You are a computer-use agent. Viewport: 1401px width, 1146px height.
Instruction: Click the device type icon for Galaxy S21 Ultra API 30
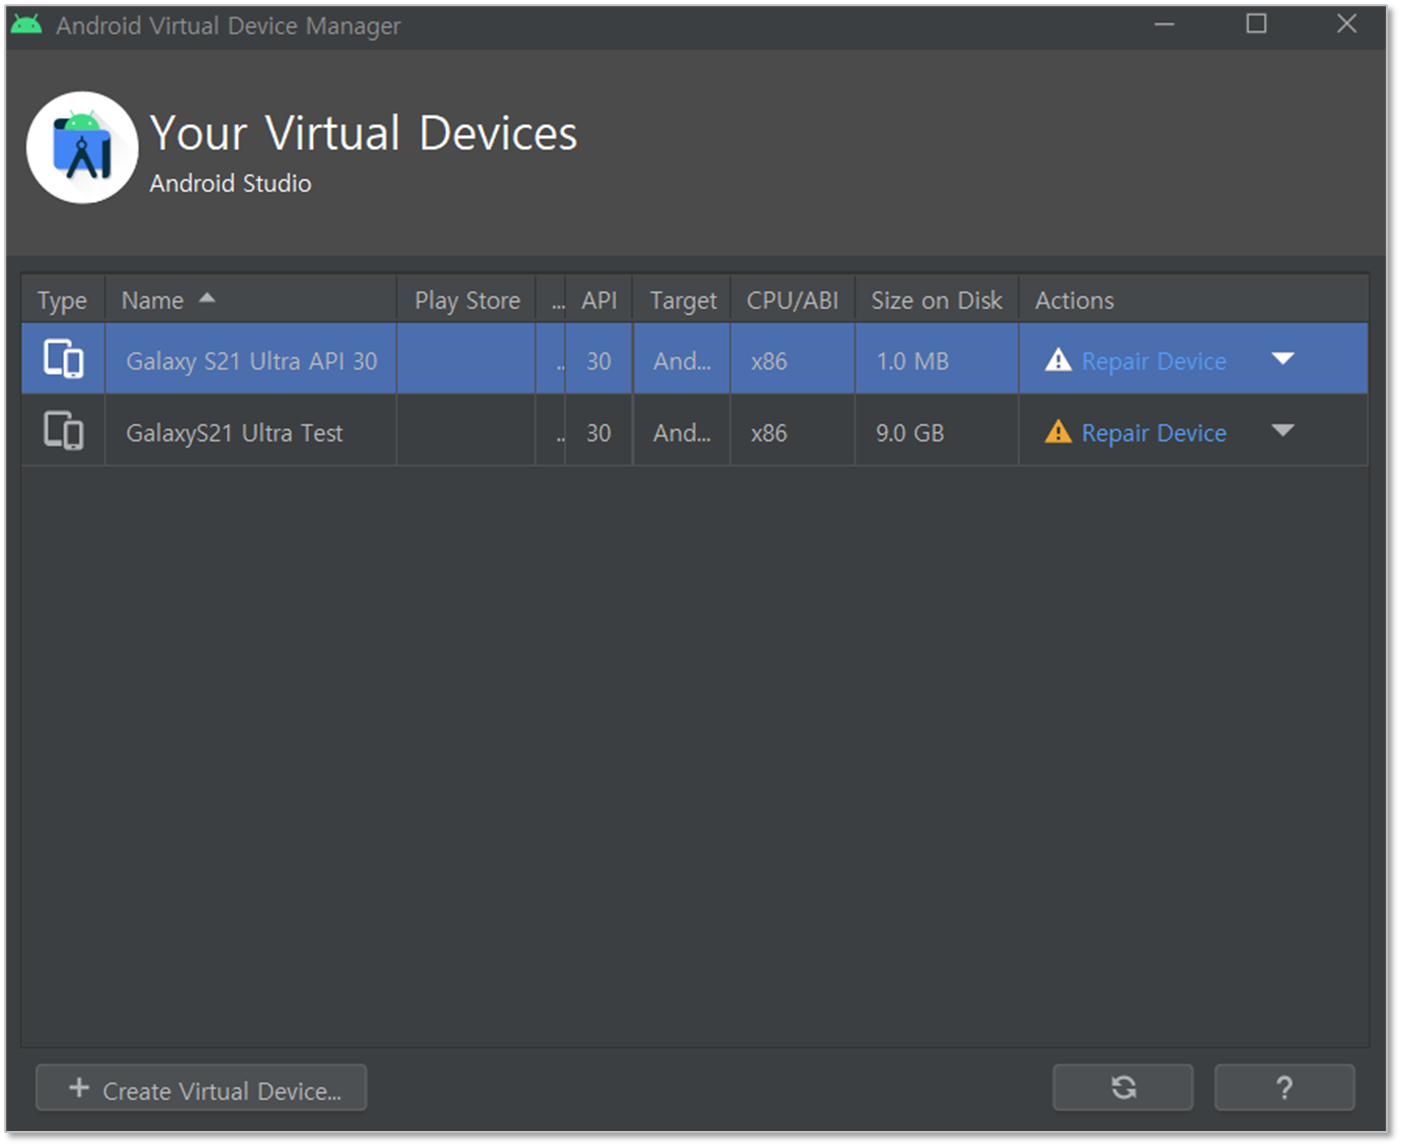coord(63,359)
